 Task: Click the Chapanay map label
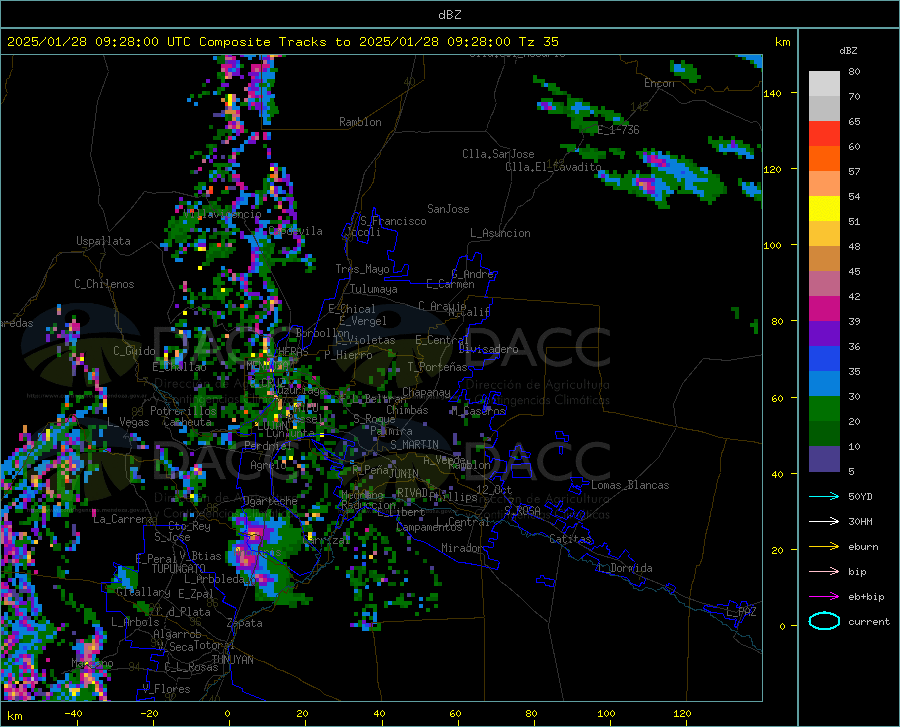pos(426,392)
